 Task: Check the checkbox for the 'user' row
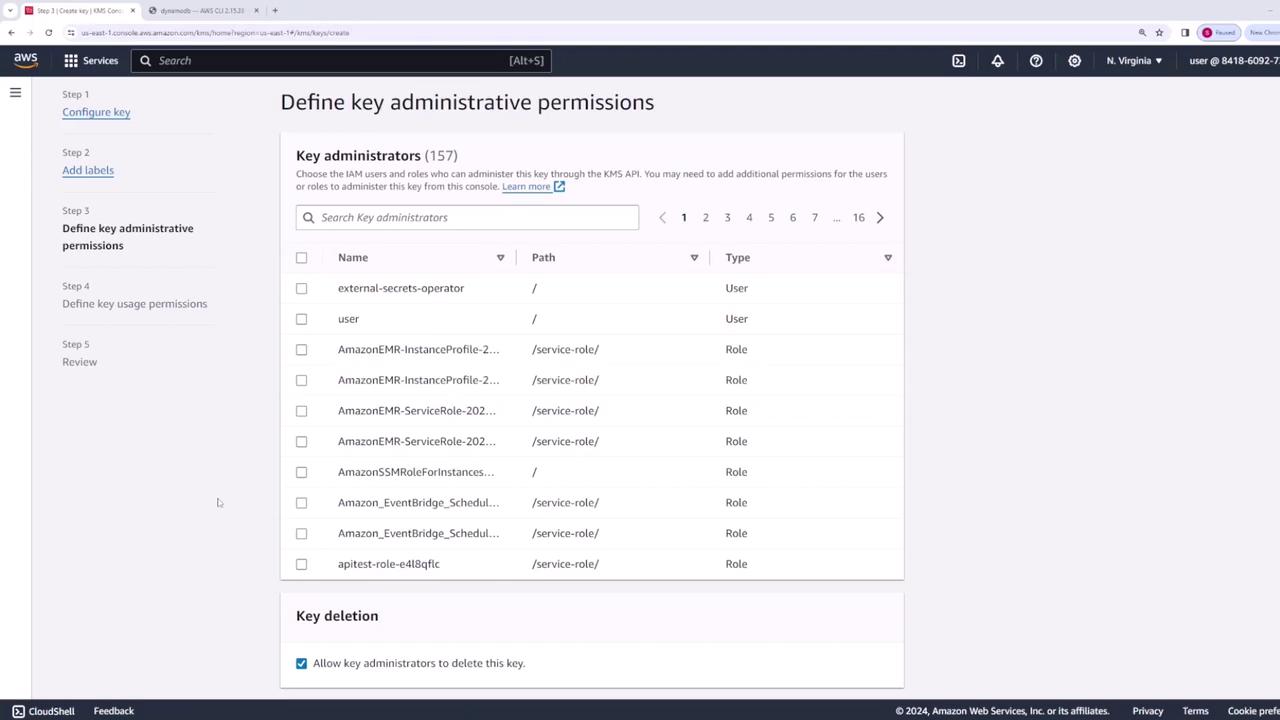[x=301, y=319]
